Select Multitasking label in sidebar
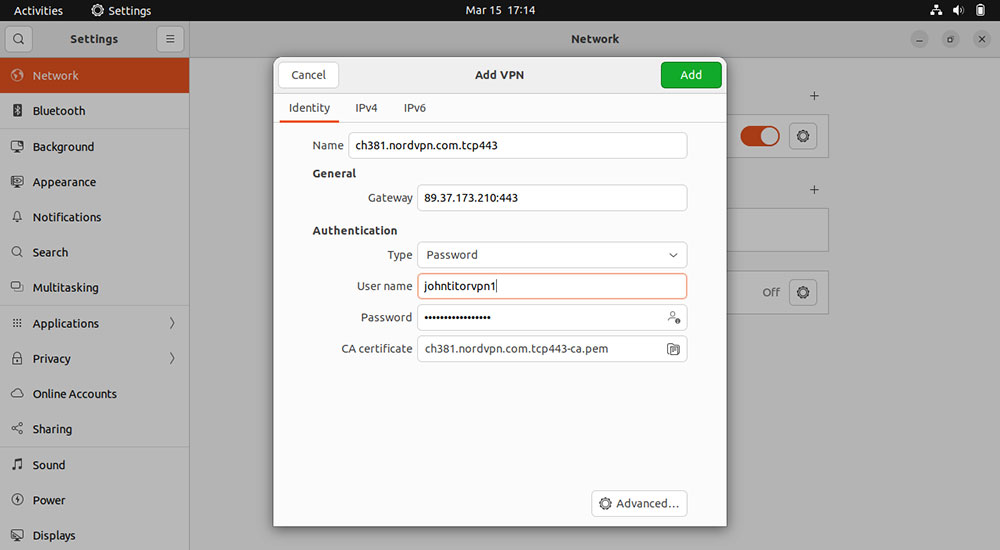 (66, 288)
